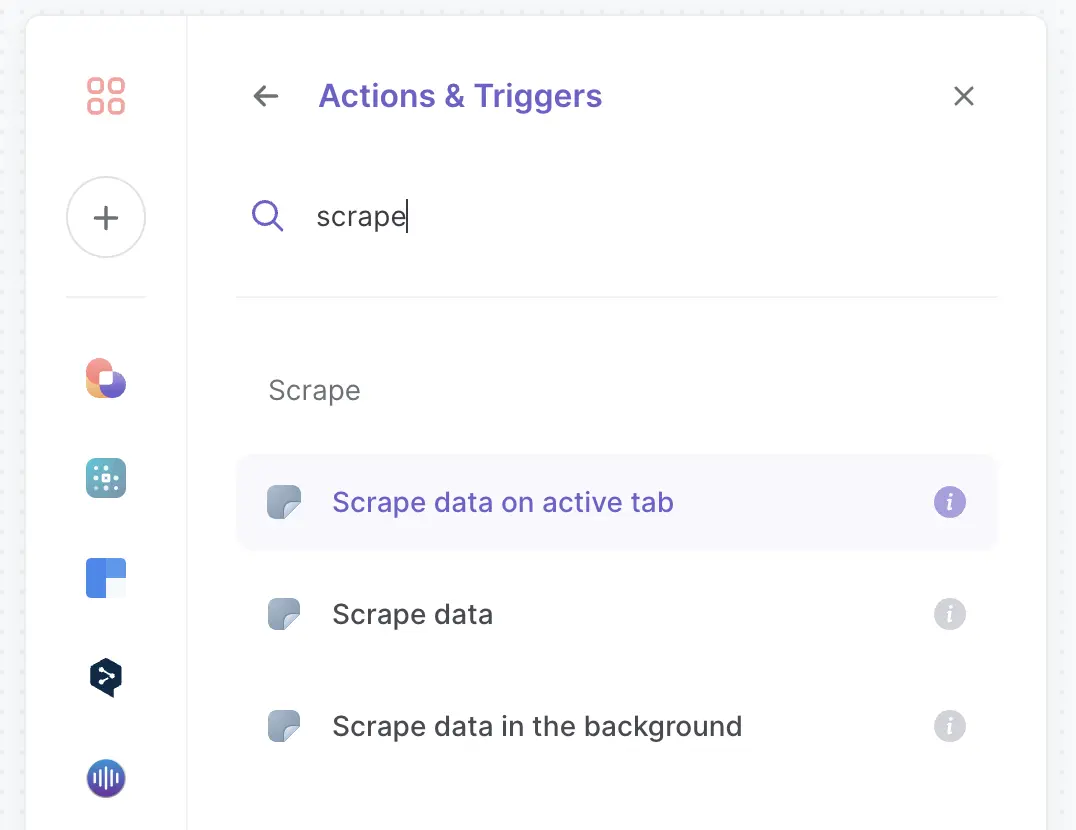Click the round plus add button

click(x=106, y=217)
